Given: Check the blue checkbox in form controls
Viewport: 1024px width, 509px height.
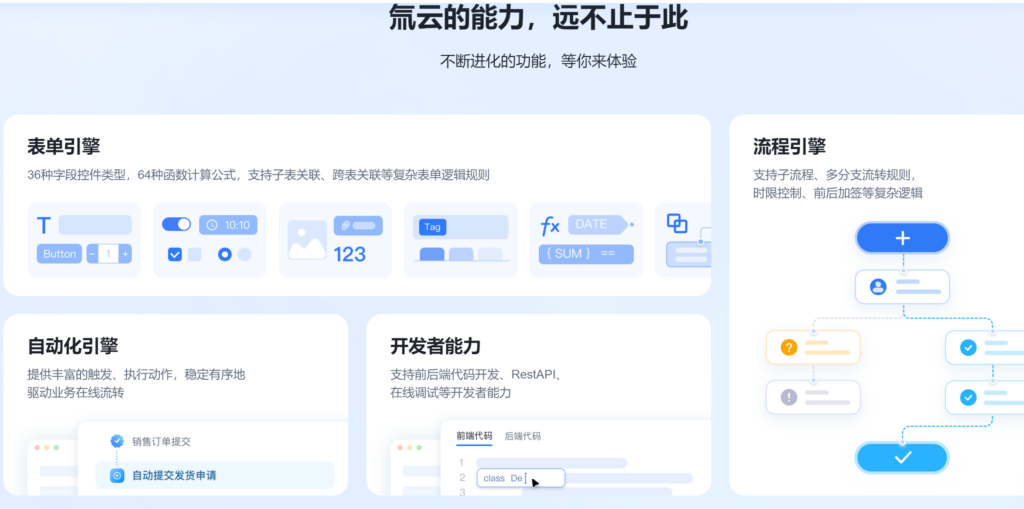Looking at the screenshot, I should pos(175,254).
